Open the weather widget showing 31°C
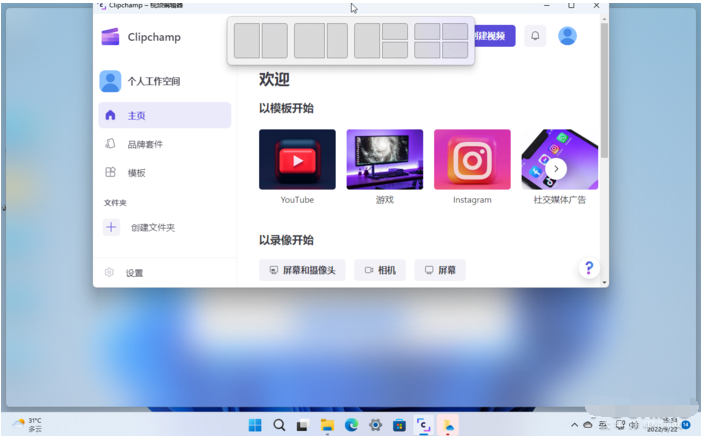Image resolution: width=702 pixels, height=436 pixels. (x=28, y=424)
